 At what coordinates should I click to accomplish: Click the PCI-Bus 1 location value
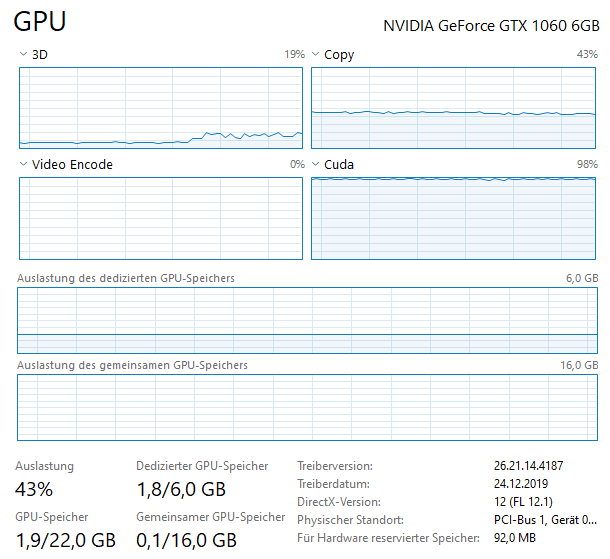pyautogui.click(x=545, y=520)
